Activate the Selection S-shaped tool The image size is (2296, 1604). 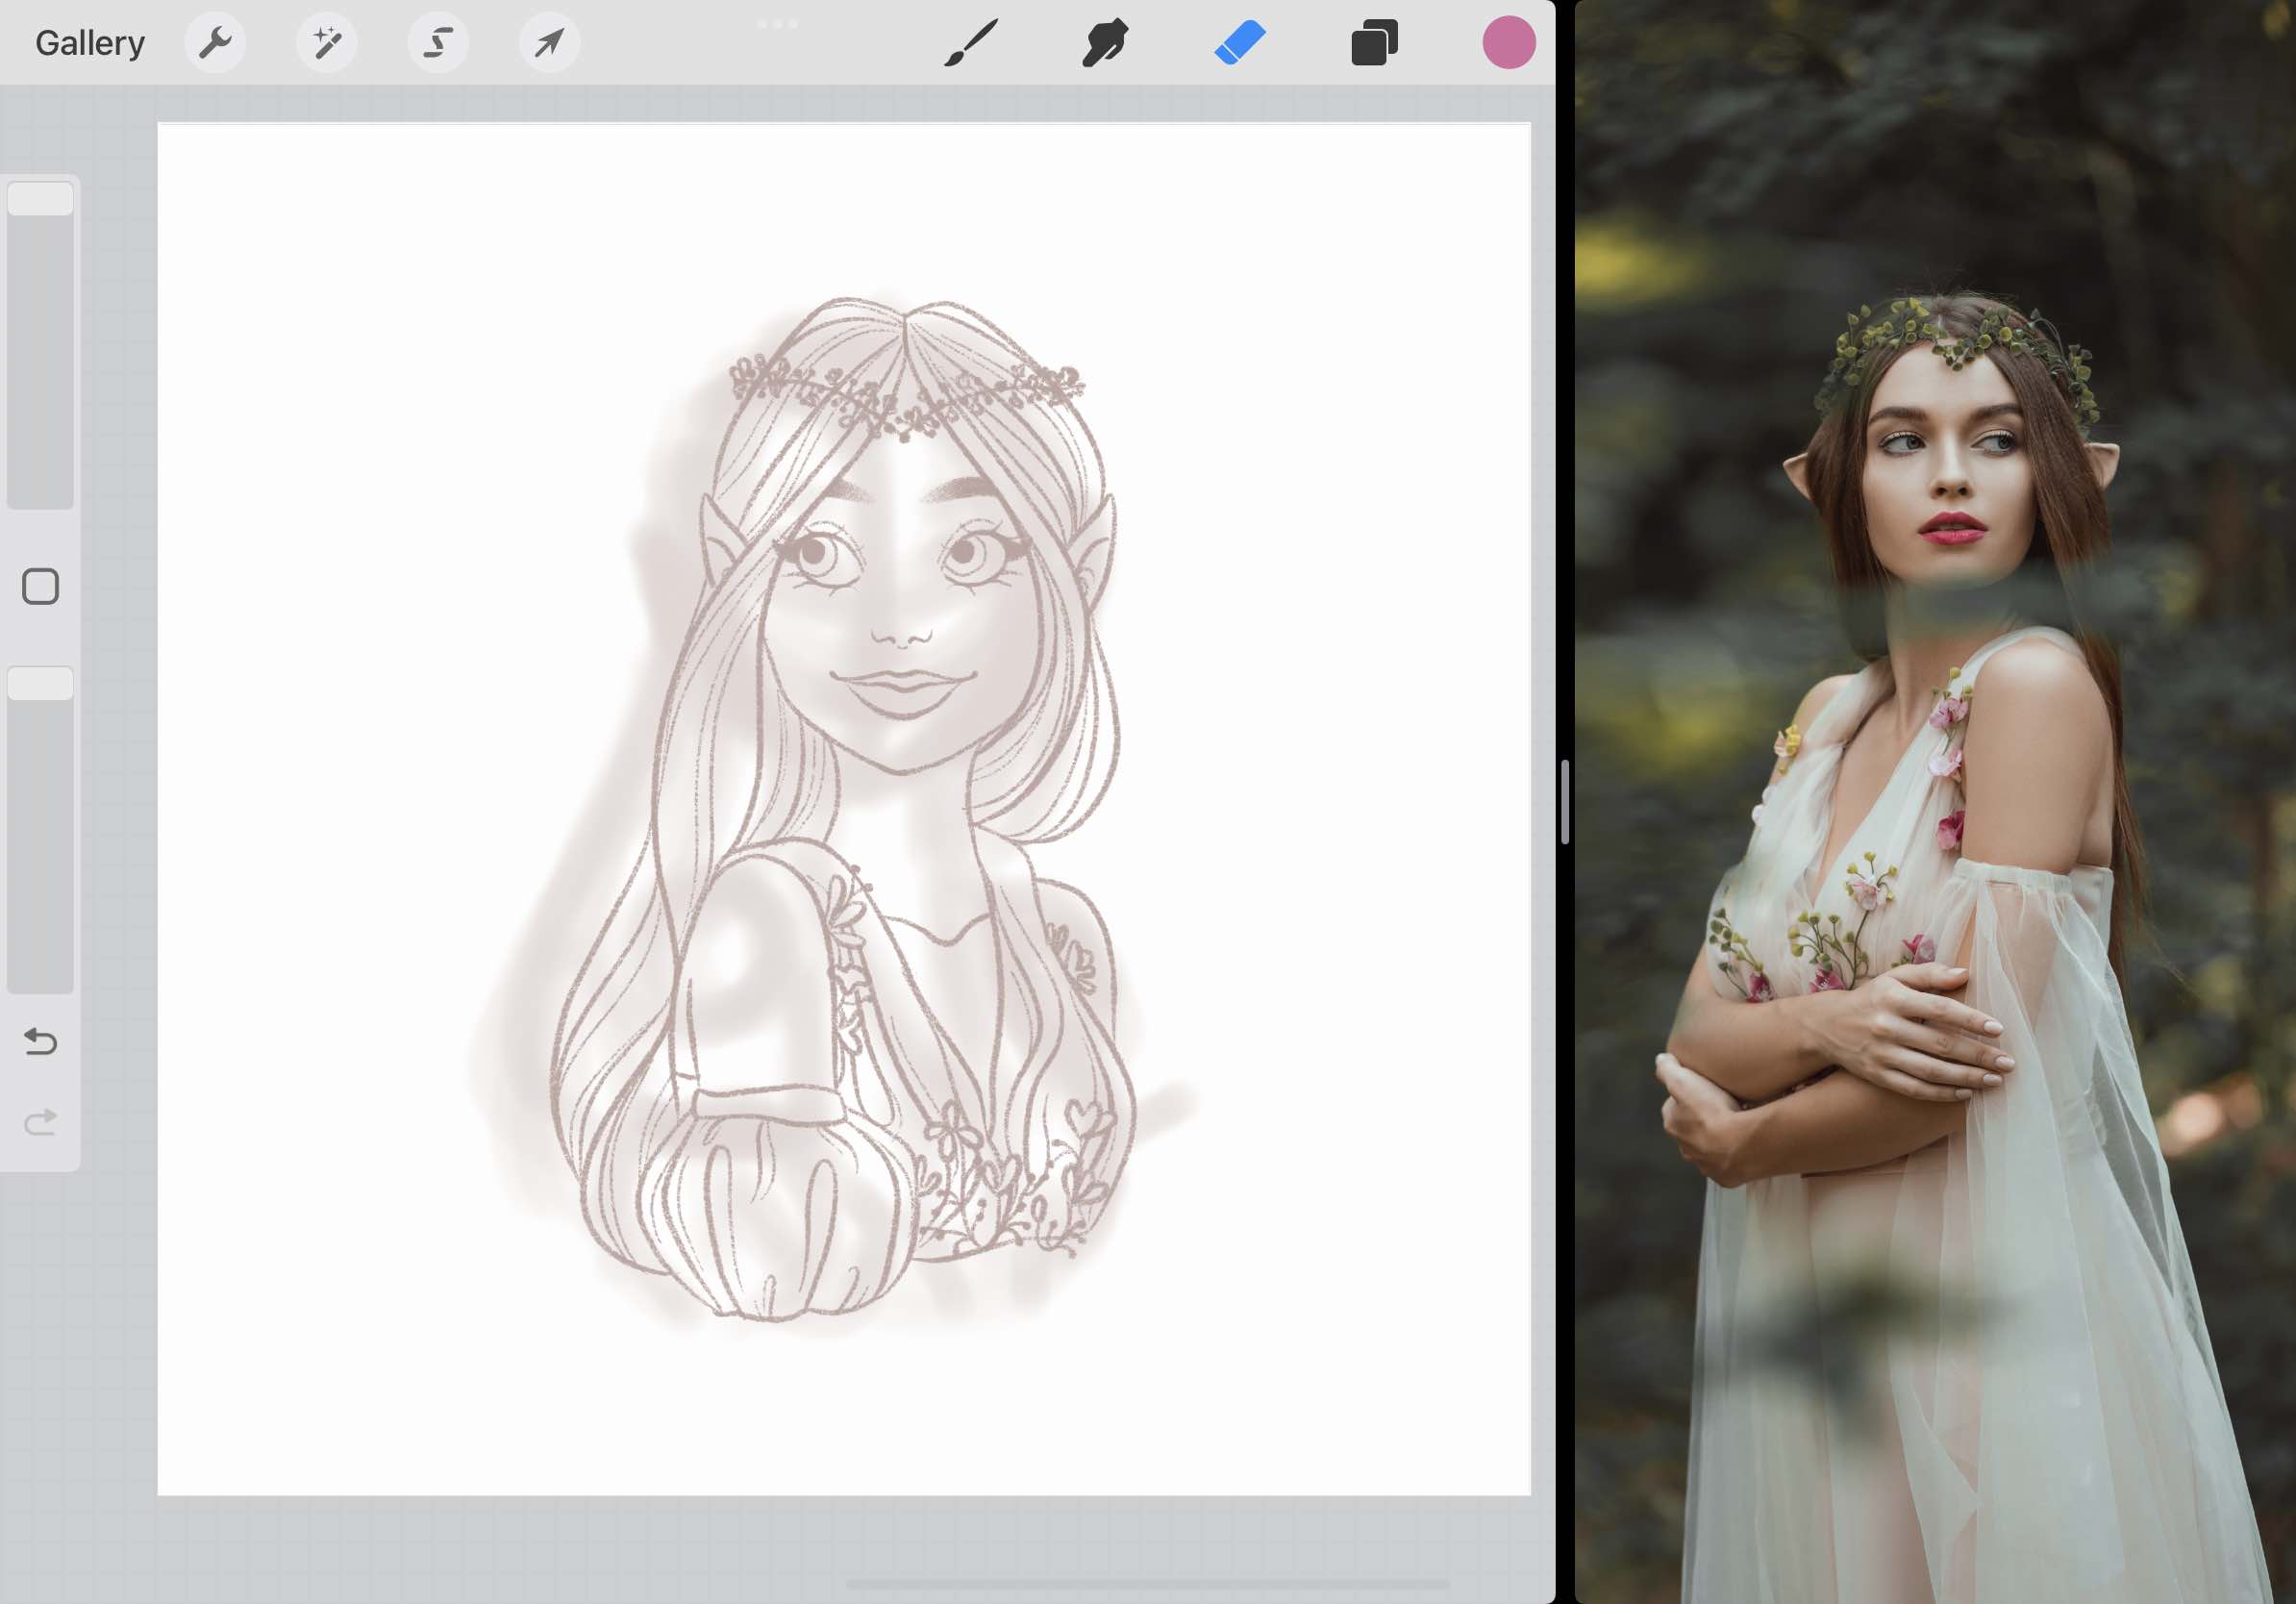438,43
